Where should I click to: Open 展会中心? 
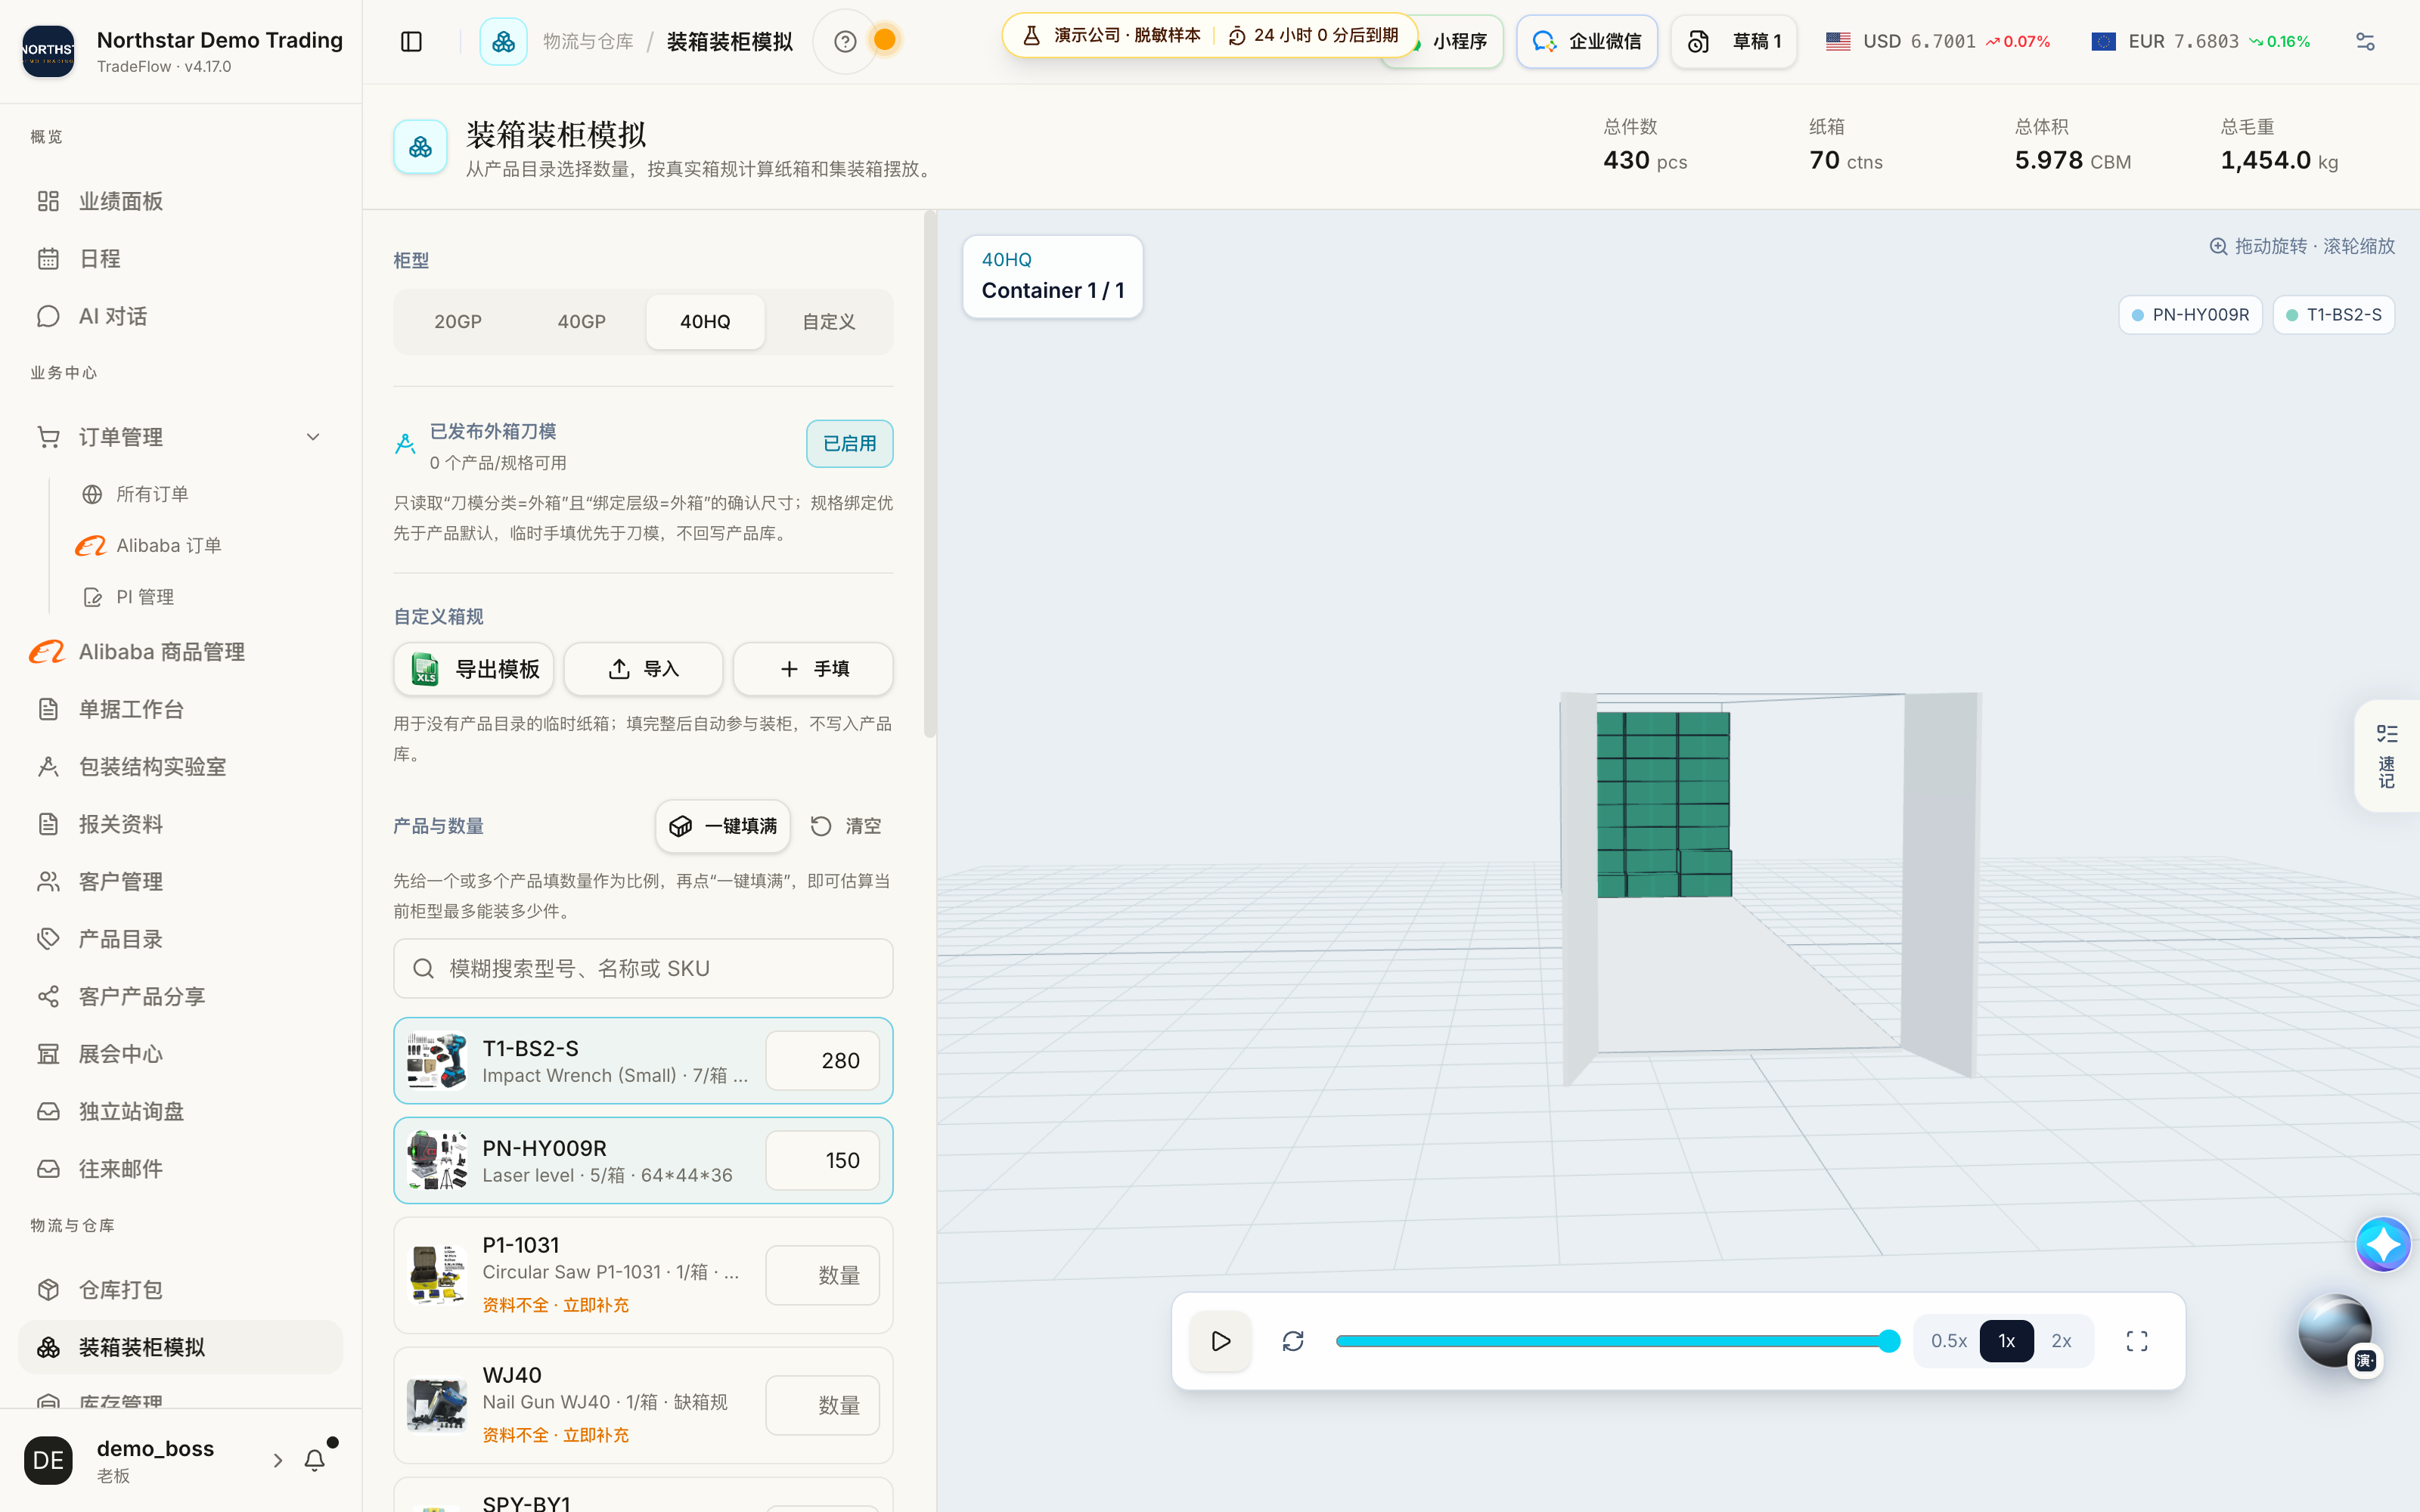180,1054
